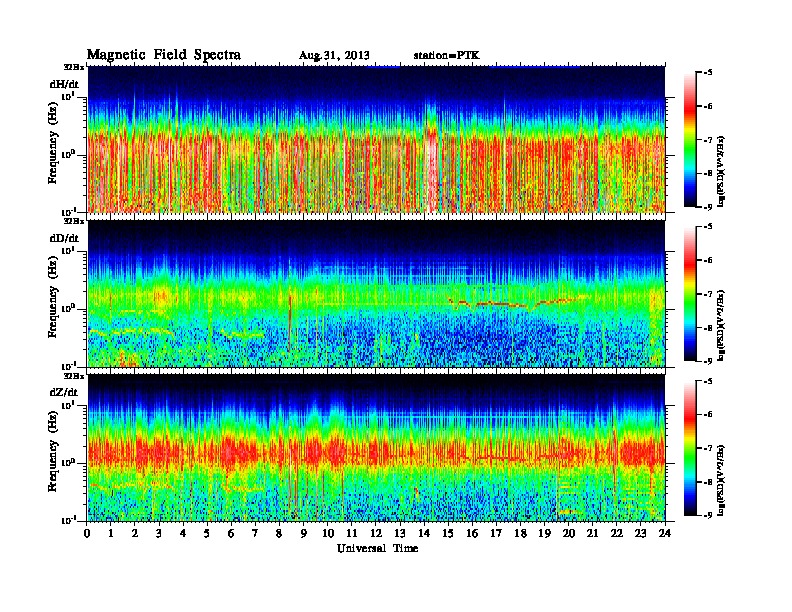The width and height of the screenshot is (792, 612).
Task: Click hour tick "11" on the time axis
Action: click(352, 533)
